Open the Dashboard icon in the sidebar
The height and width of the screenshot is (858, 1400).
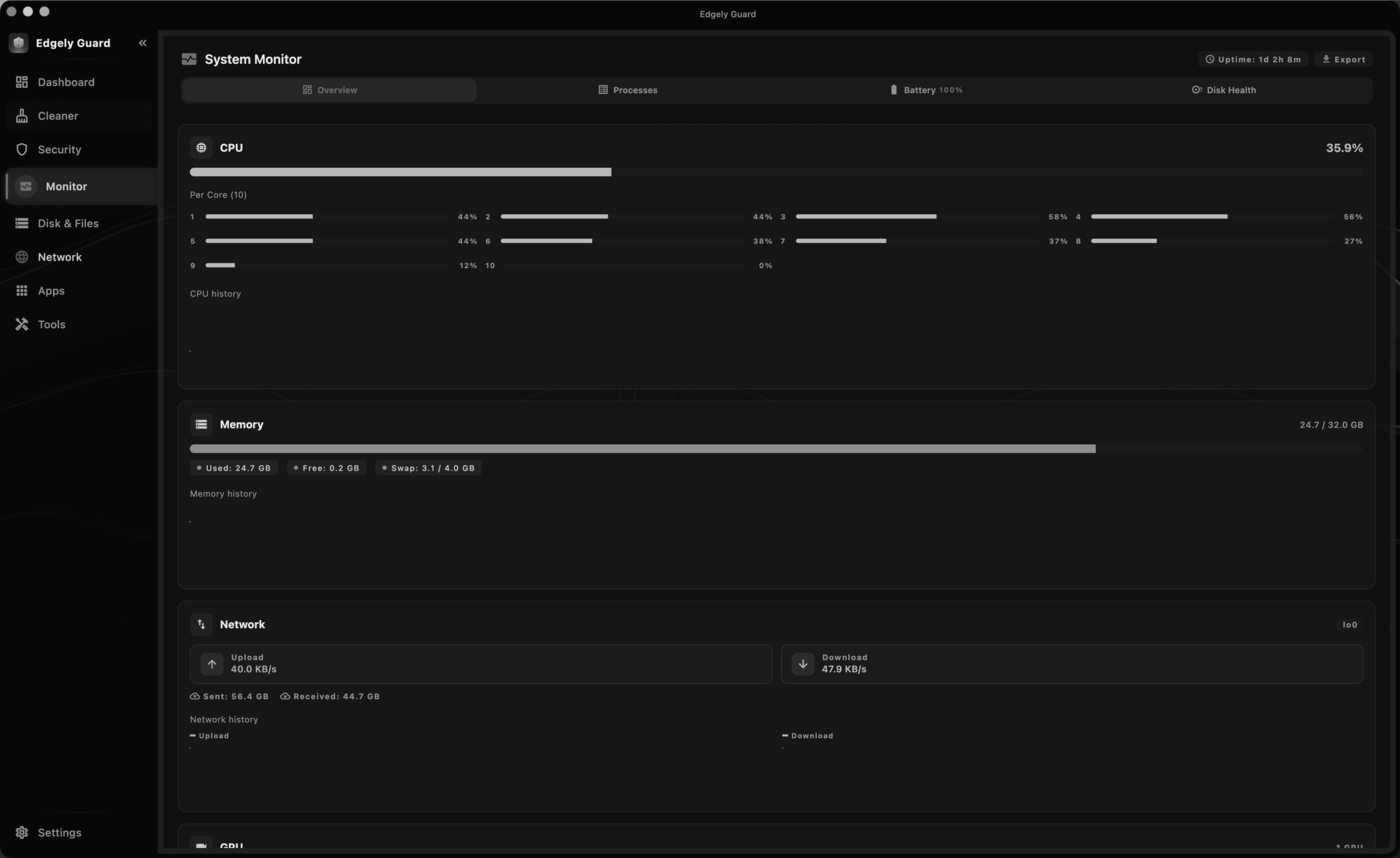[x=22, y=82]
